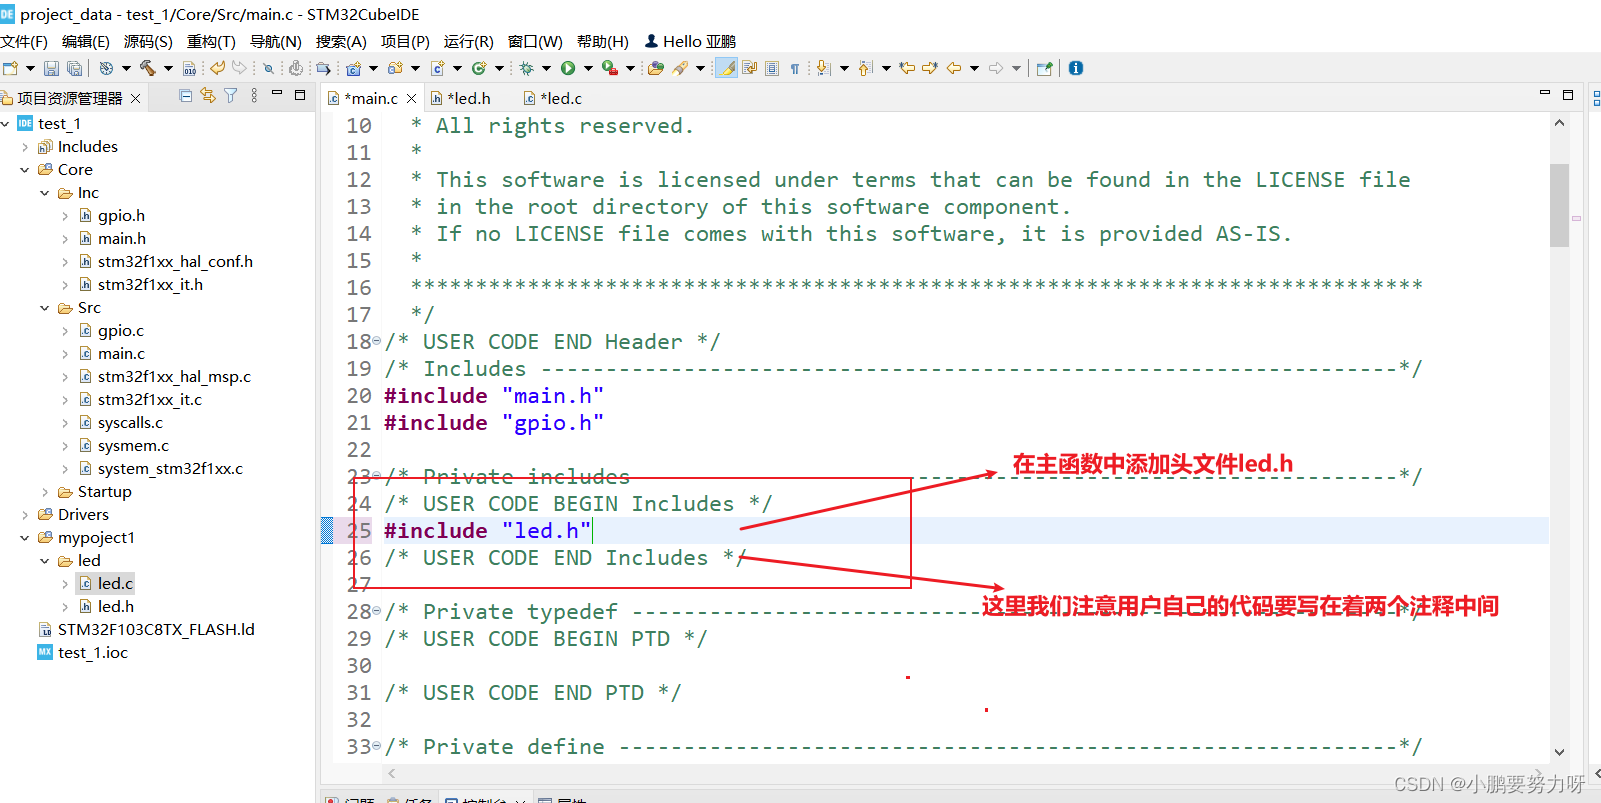The image size is (1601, 803).
Task: Collapse all in project explorer
Action: 185,95
